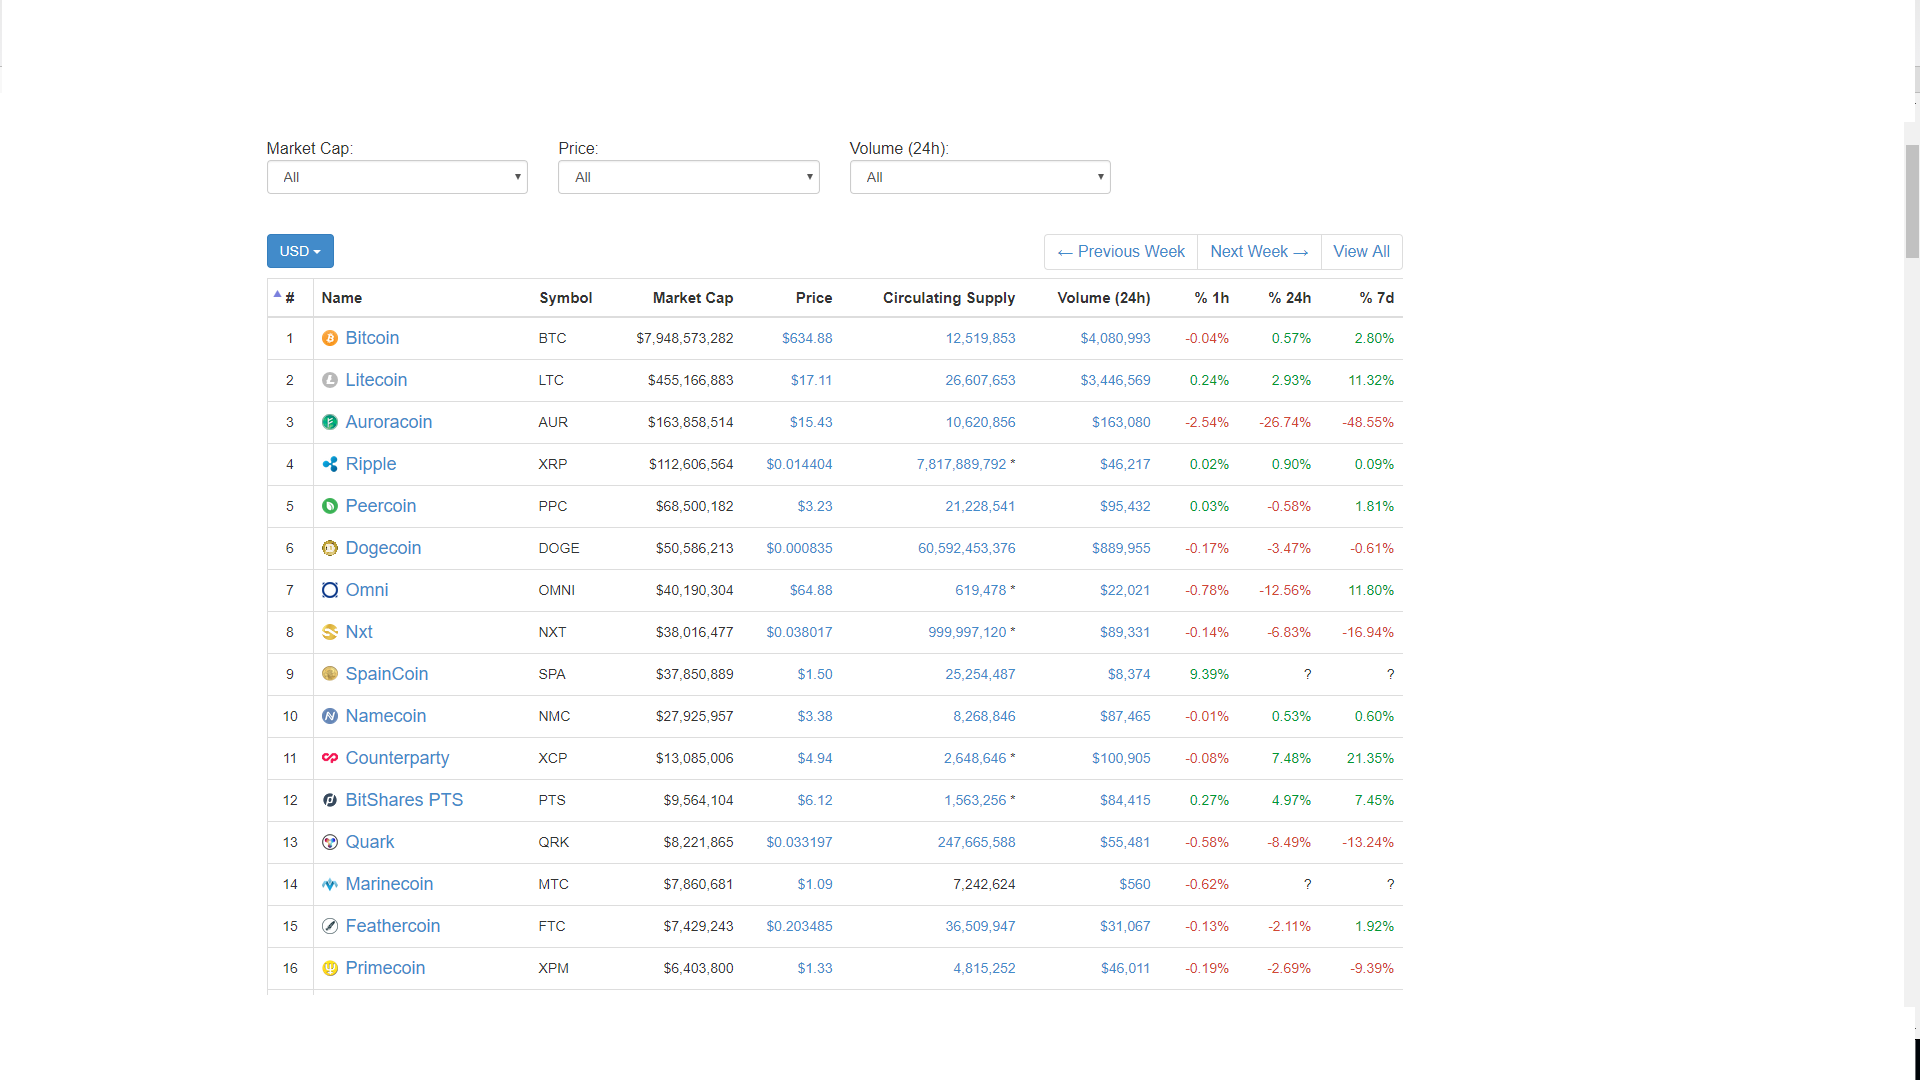Click Bitcoin volume $4,080,993
Viewport: 1920px width, 1080px height.
pyautogui.click(x=1115, y=338)
